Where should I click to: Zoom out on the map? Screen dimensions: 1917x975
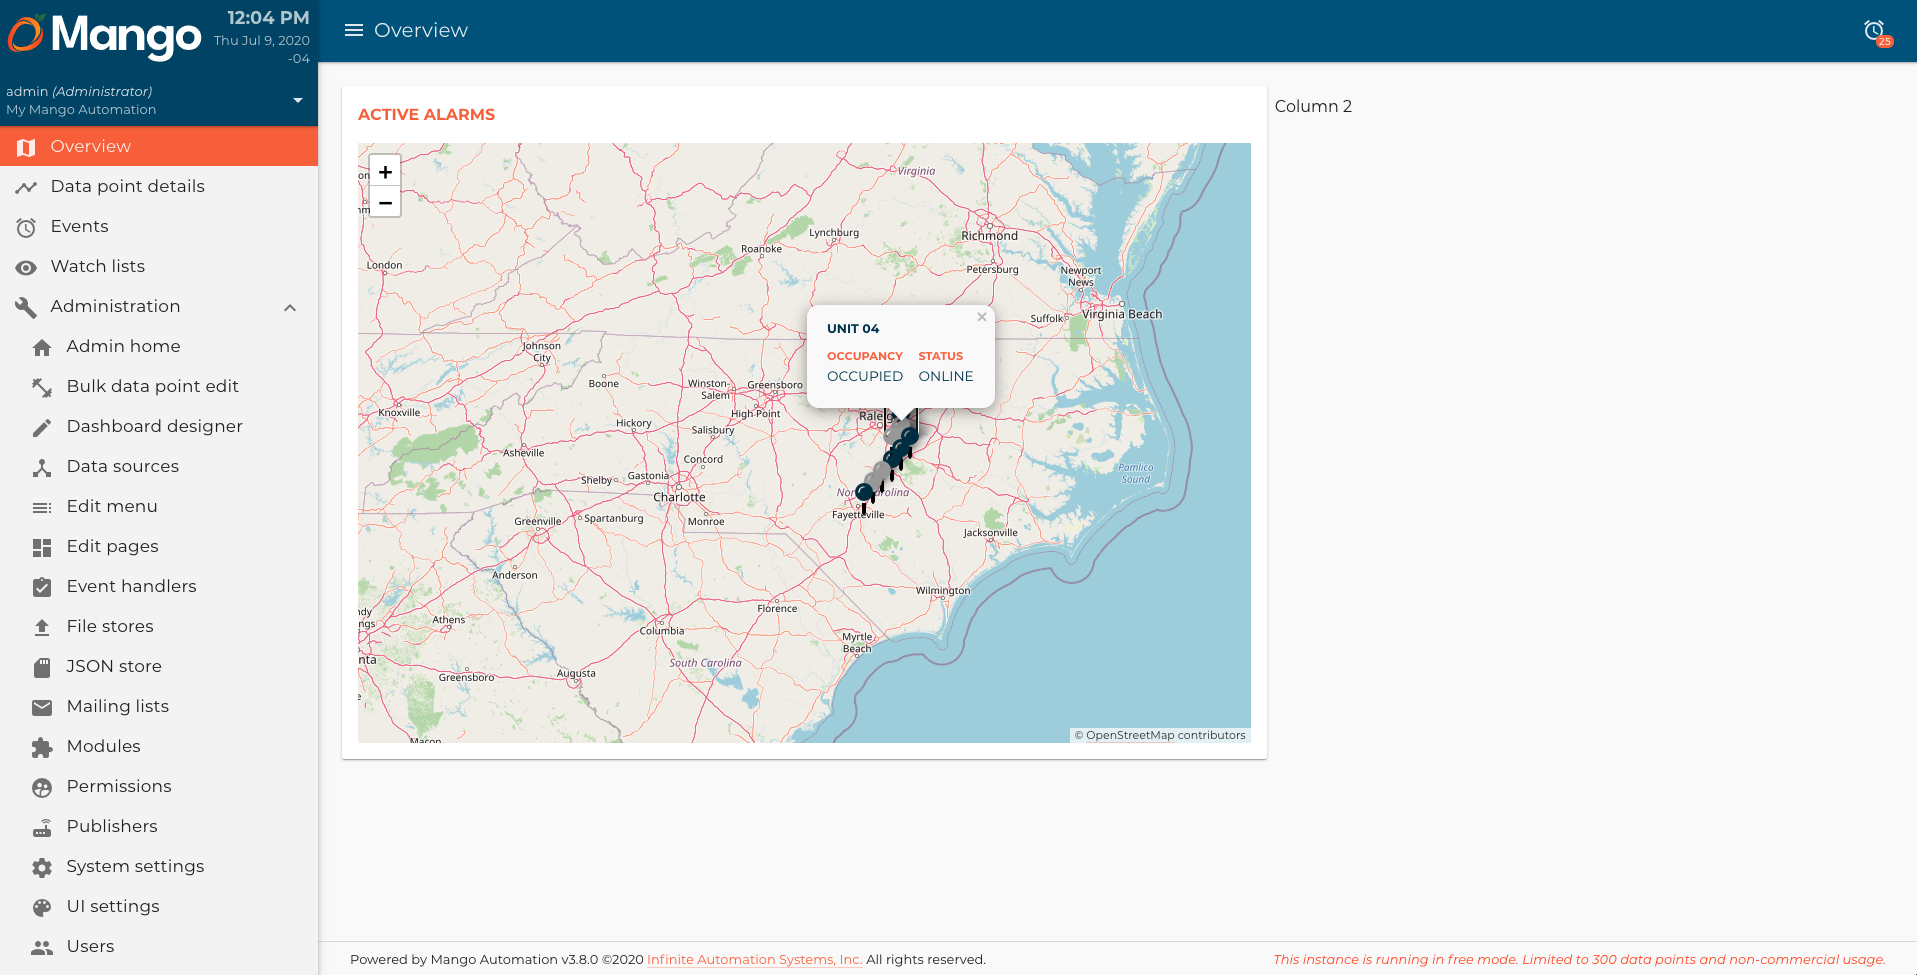385,202
